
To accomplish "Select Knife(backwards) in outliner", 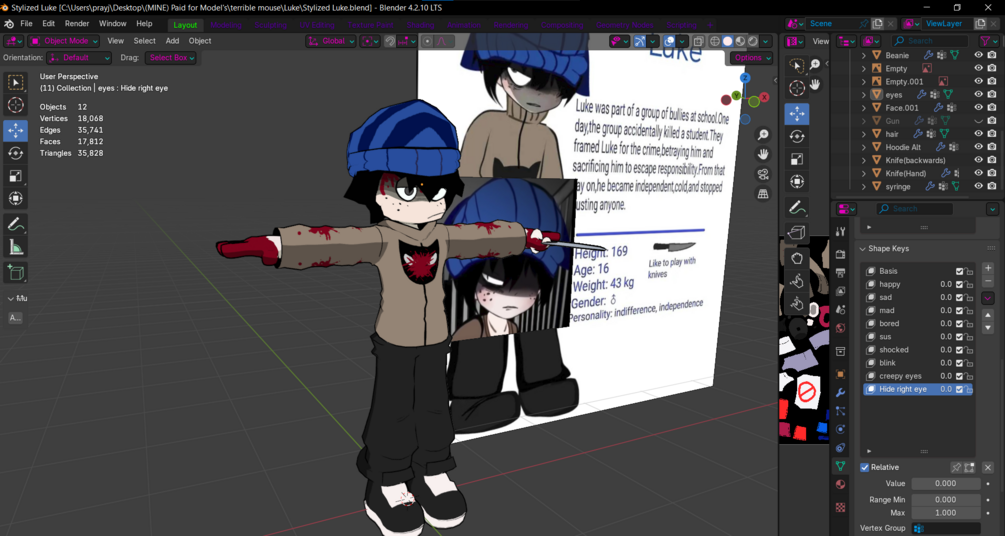I will tap(915, 160).
